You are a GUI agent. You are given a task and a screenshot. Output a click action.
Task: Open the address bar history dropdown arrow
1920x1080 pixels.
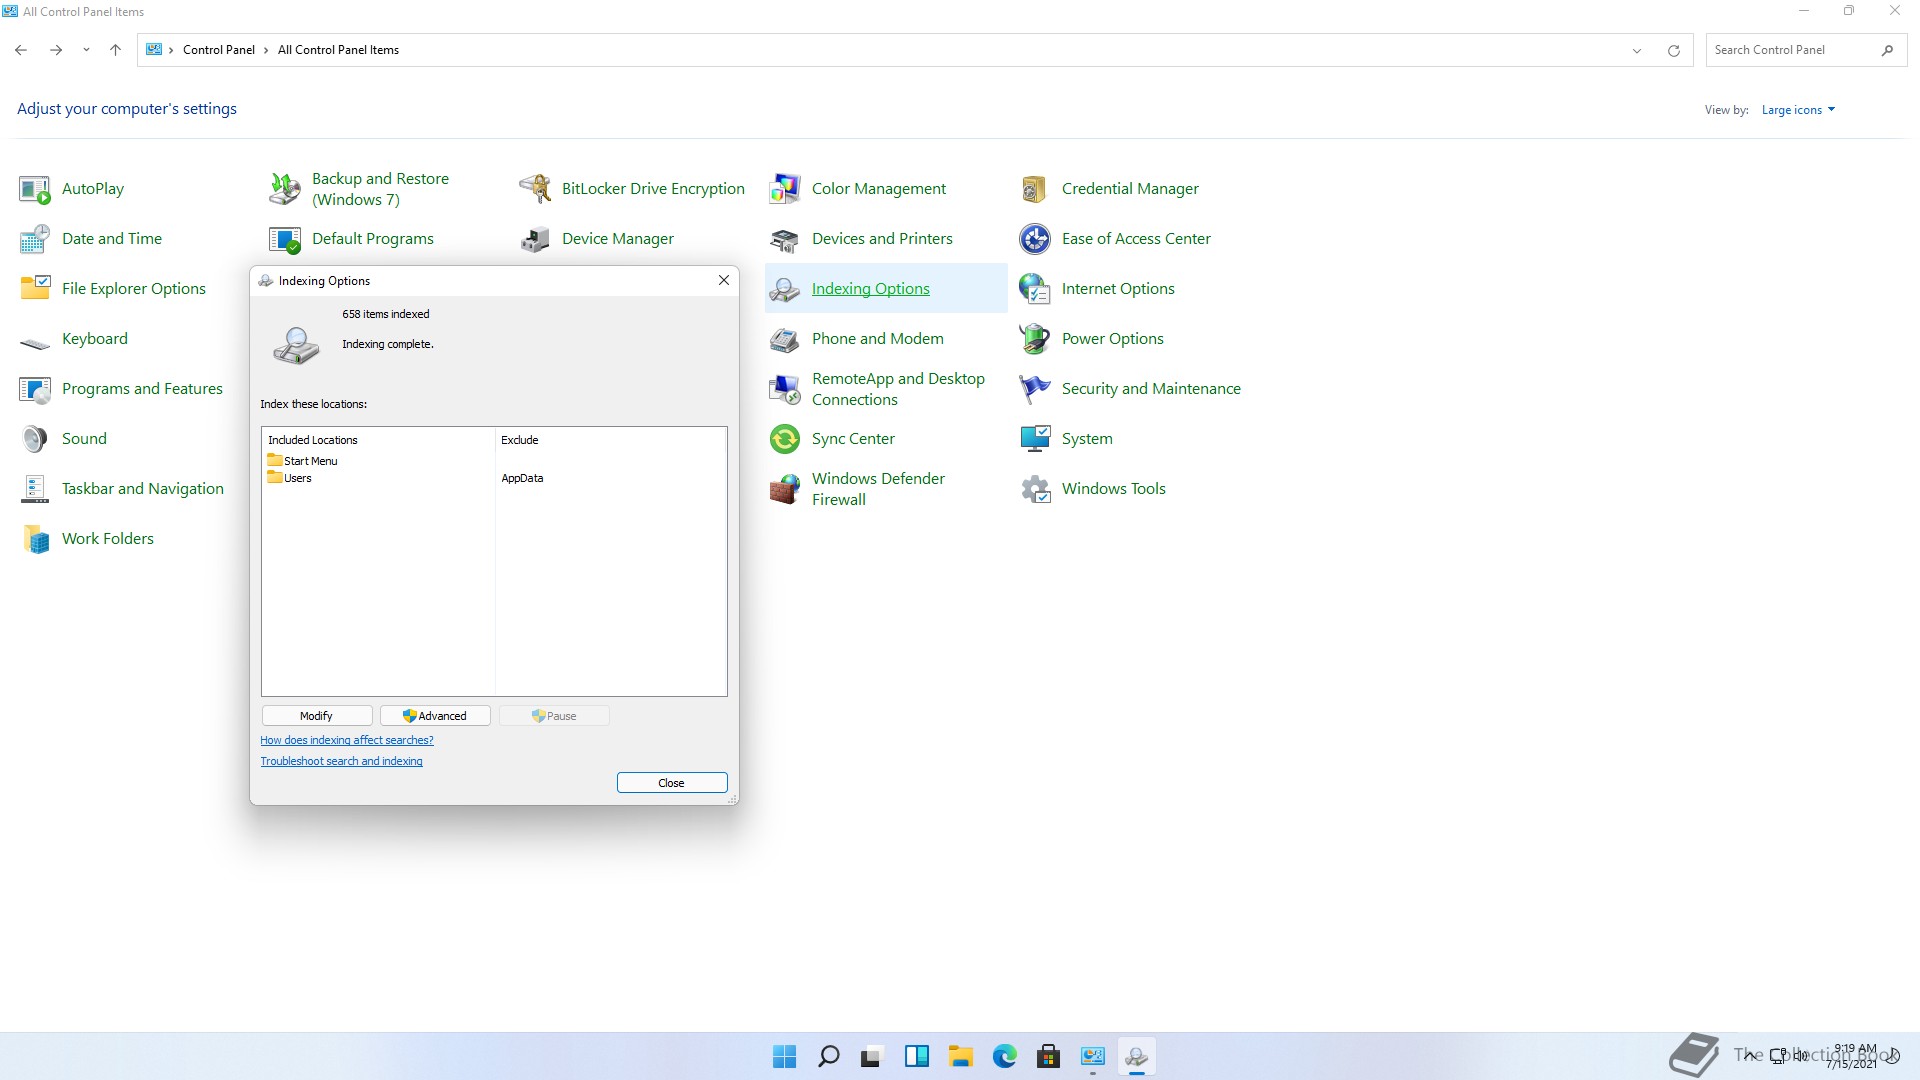click(1637, 51)
